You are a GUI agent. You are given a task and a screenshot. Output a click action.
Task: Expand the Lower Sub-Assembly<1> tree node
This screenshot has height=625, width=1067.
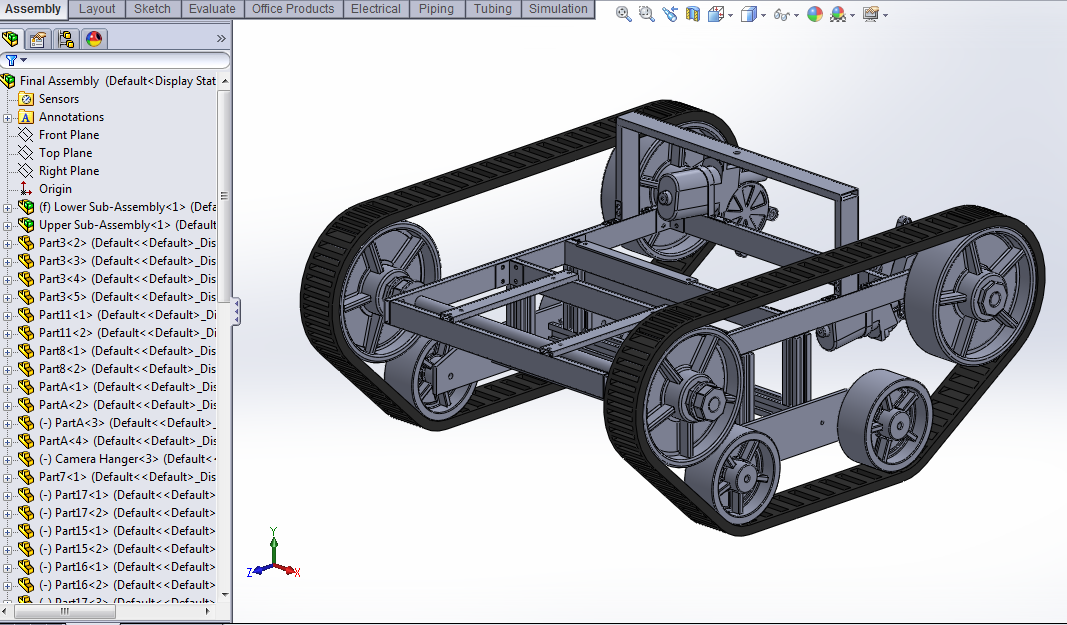pyautogui.click(x=7, y=207)
